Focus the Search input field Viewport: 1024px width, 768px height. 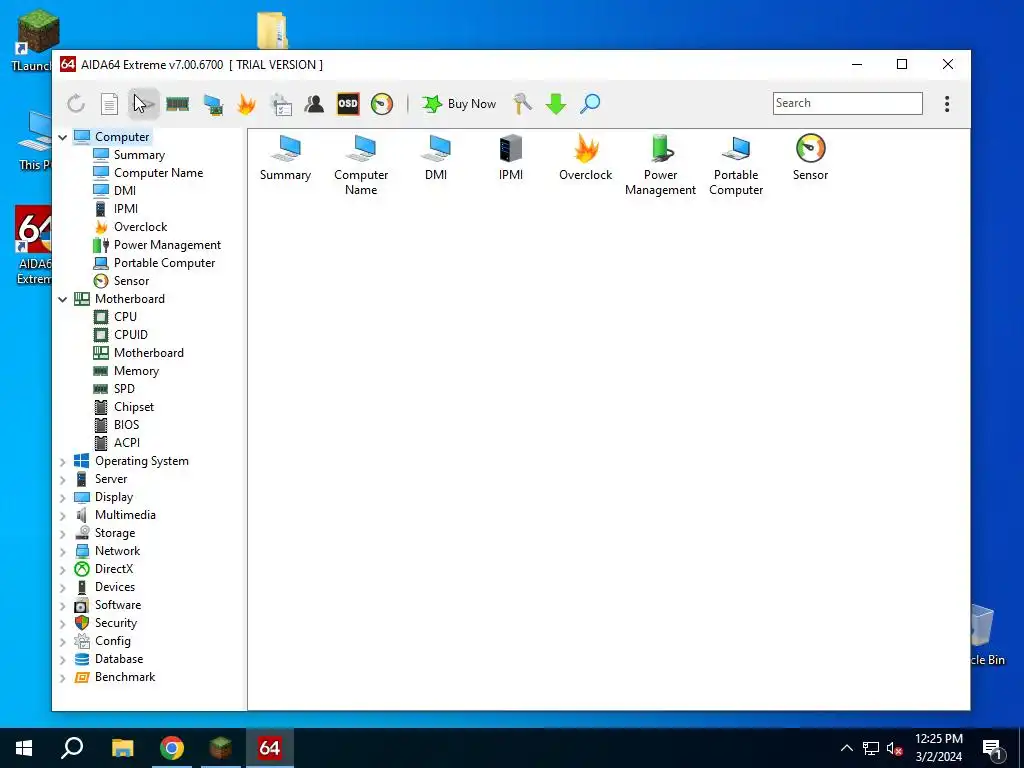pyautogui.click(x=848, y=103)
